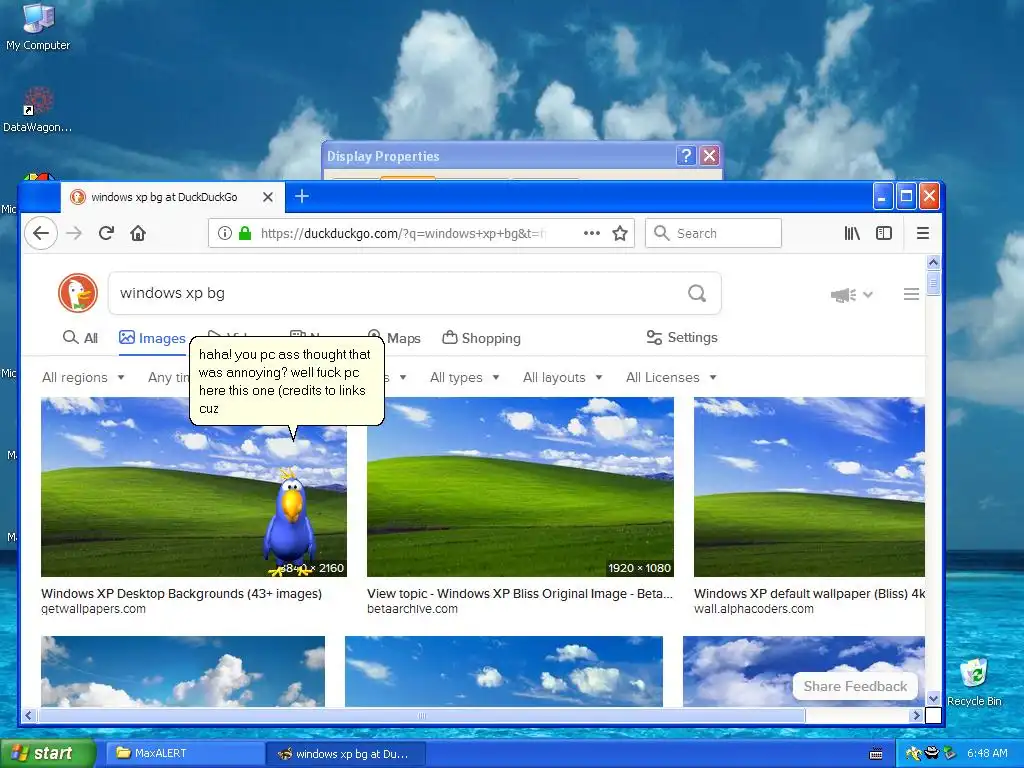Image resolution: width=1024 pixels, height=768 pixels.
Task: Click the Display Properties help question button
Action: 686,156
